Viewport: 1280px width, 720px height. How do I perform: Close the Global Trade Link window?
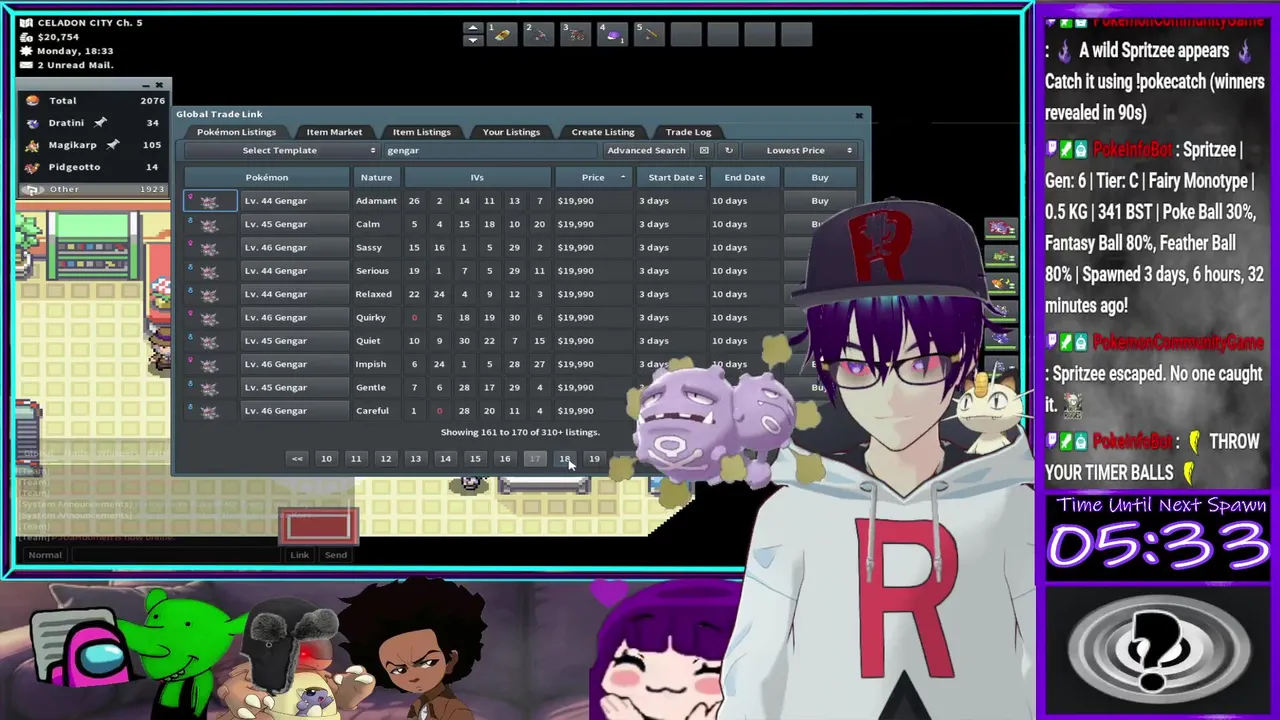[x=859, y=115]
